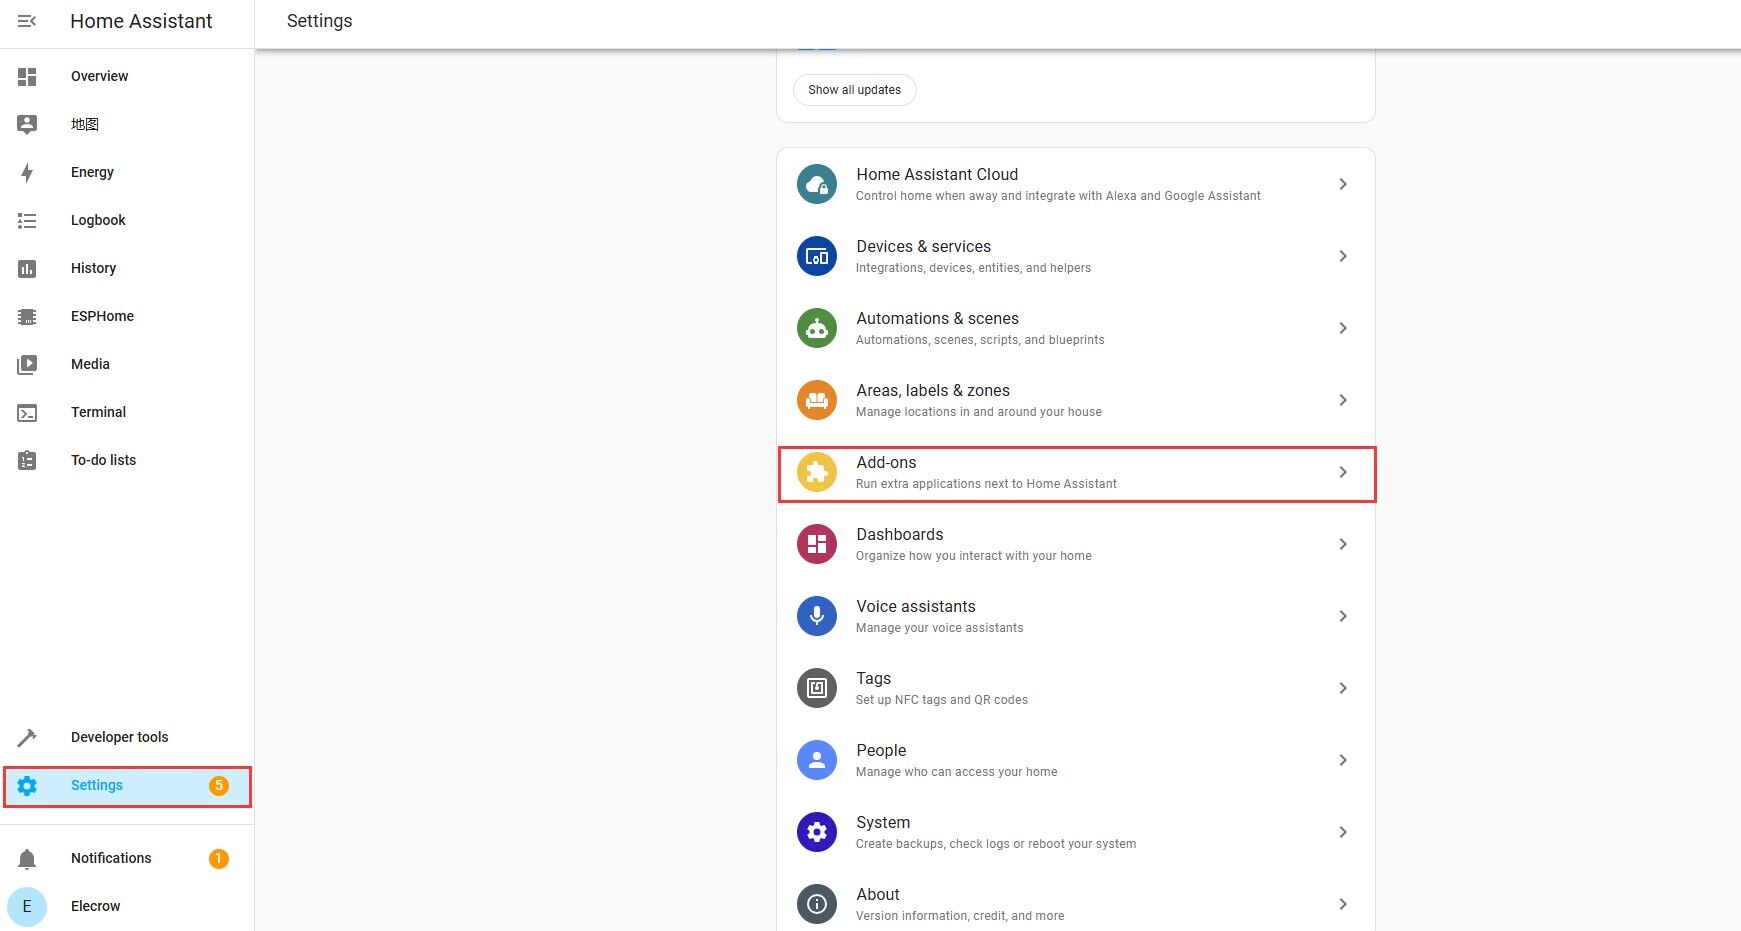Click the To-do lists clipboard icon
The image size is (1741, 931).
point(27,460)
